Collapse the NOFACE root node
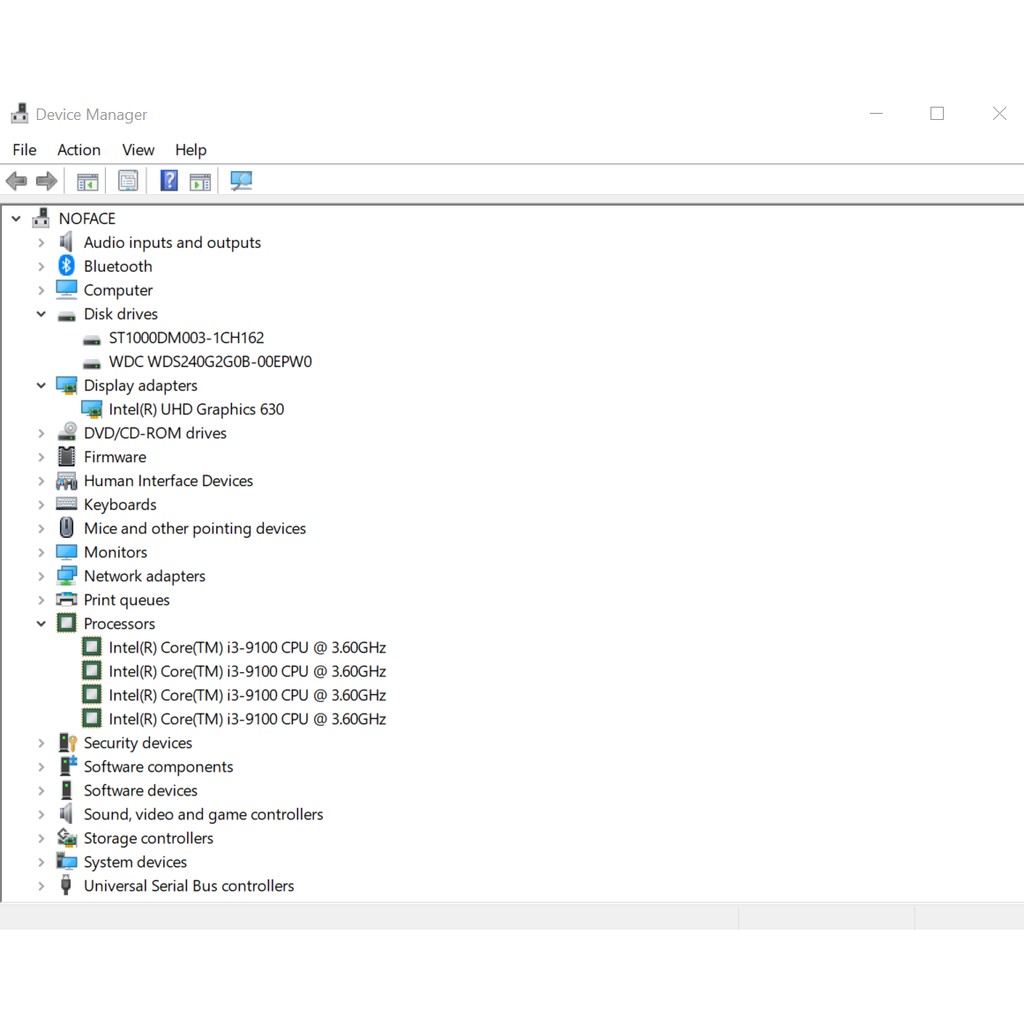Image resolution: width=1024 pixels, height=1024 pixels. tap(16, 219)
